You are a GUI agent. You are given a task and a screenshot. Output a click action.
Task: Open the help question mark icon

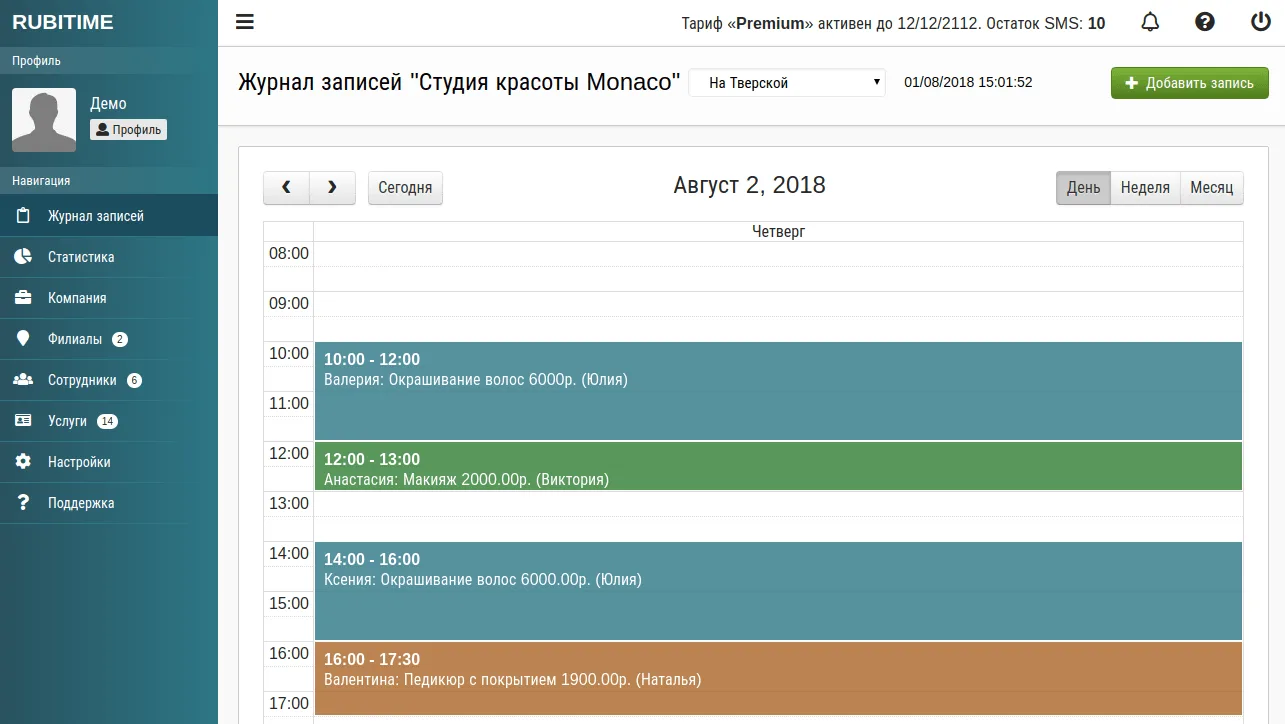point(1205,22)
